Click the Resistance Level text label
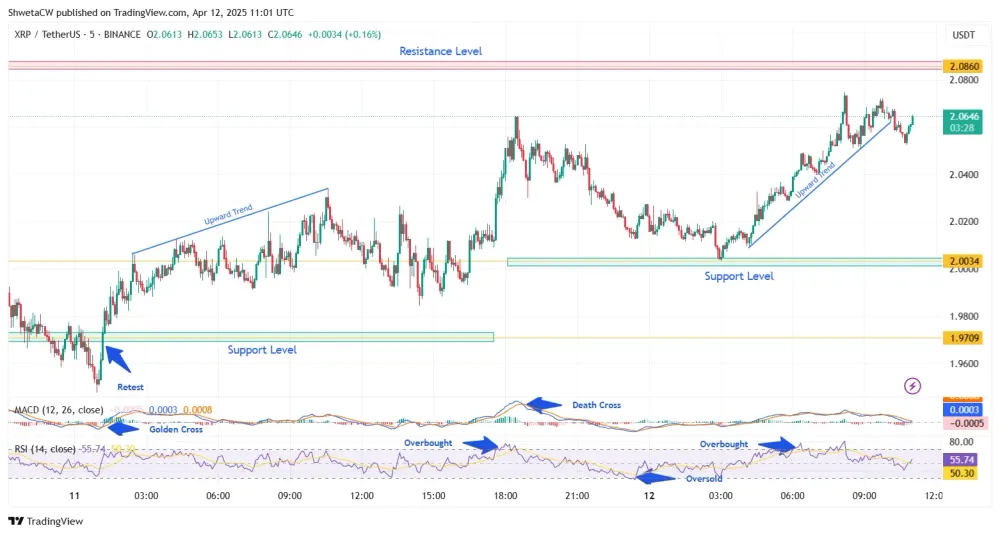This screenshot has height=535, width=1000. point(440,51)
